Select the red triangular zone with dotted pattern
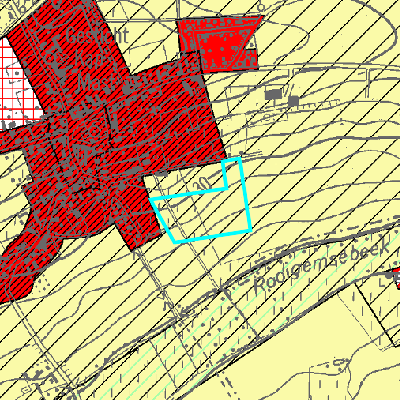 tap(220, 44)
